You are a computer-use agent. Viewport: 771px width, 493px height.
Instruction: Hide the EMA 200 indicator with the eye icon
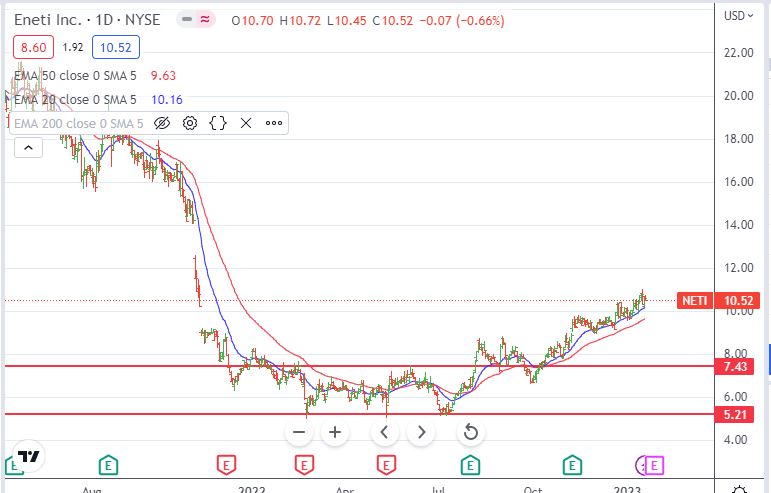point(162,123)
